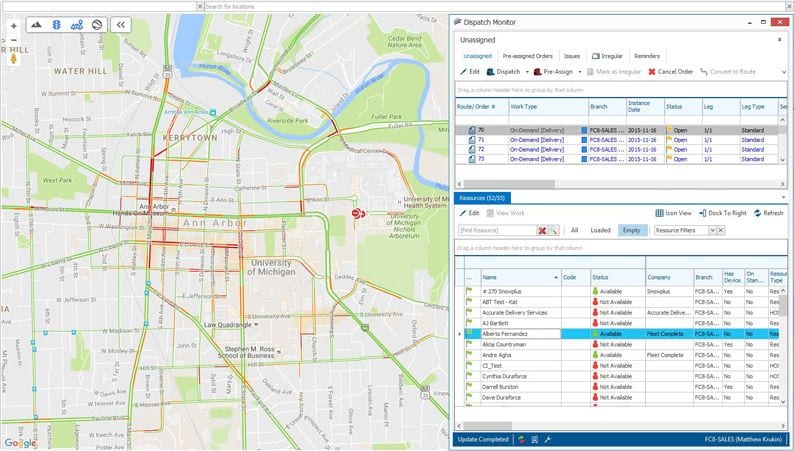Click the status bar wrench icon
The image size is (794, 451).
pos(547,439)
